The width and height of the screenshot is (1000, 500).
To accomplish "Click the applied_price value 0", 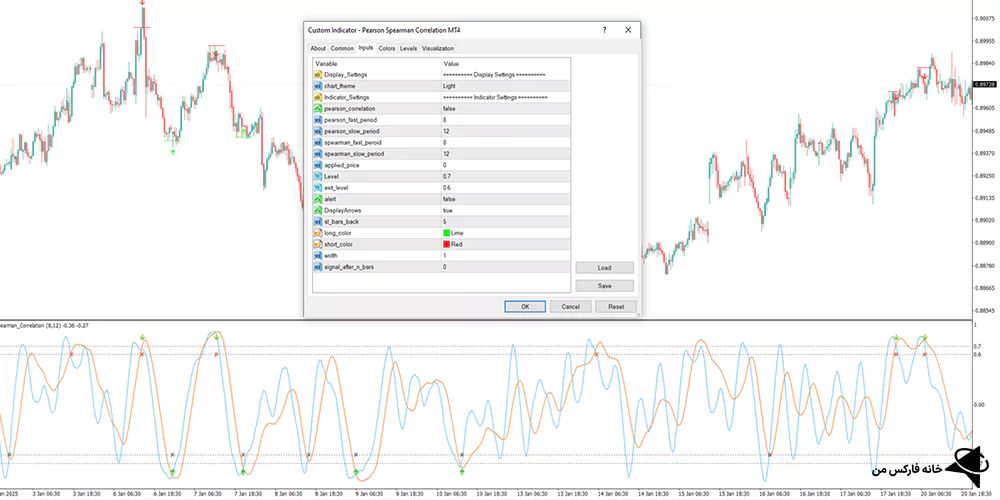I will [x=445, y=165].
